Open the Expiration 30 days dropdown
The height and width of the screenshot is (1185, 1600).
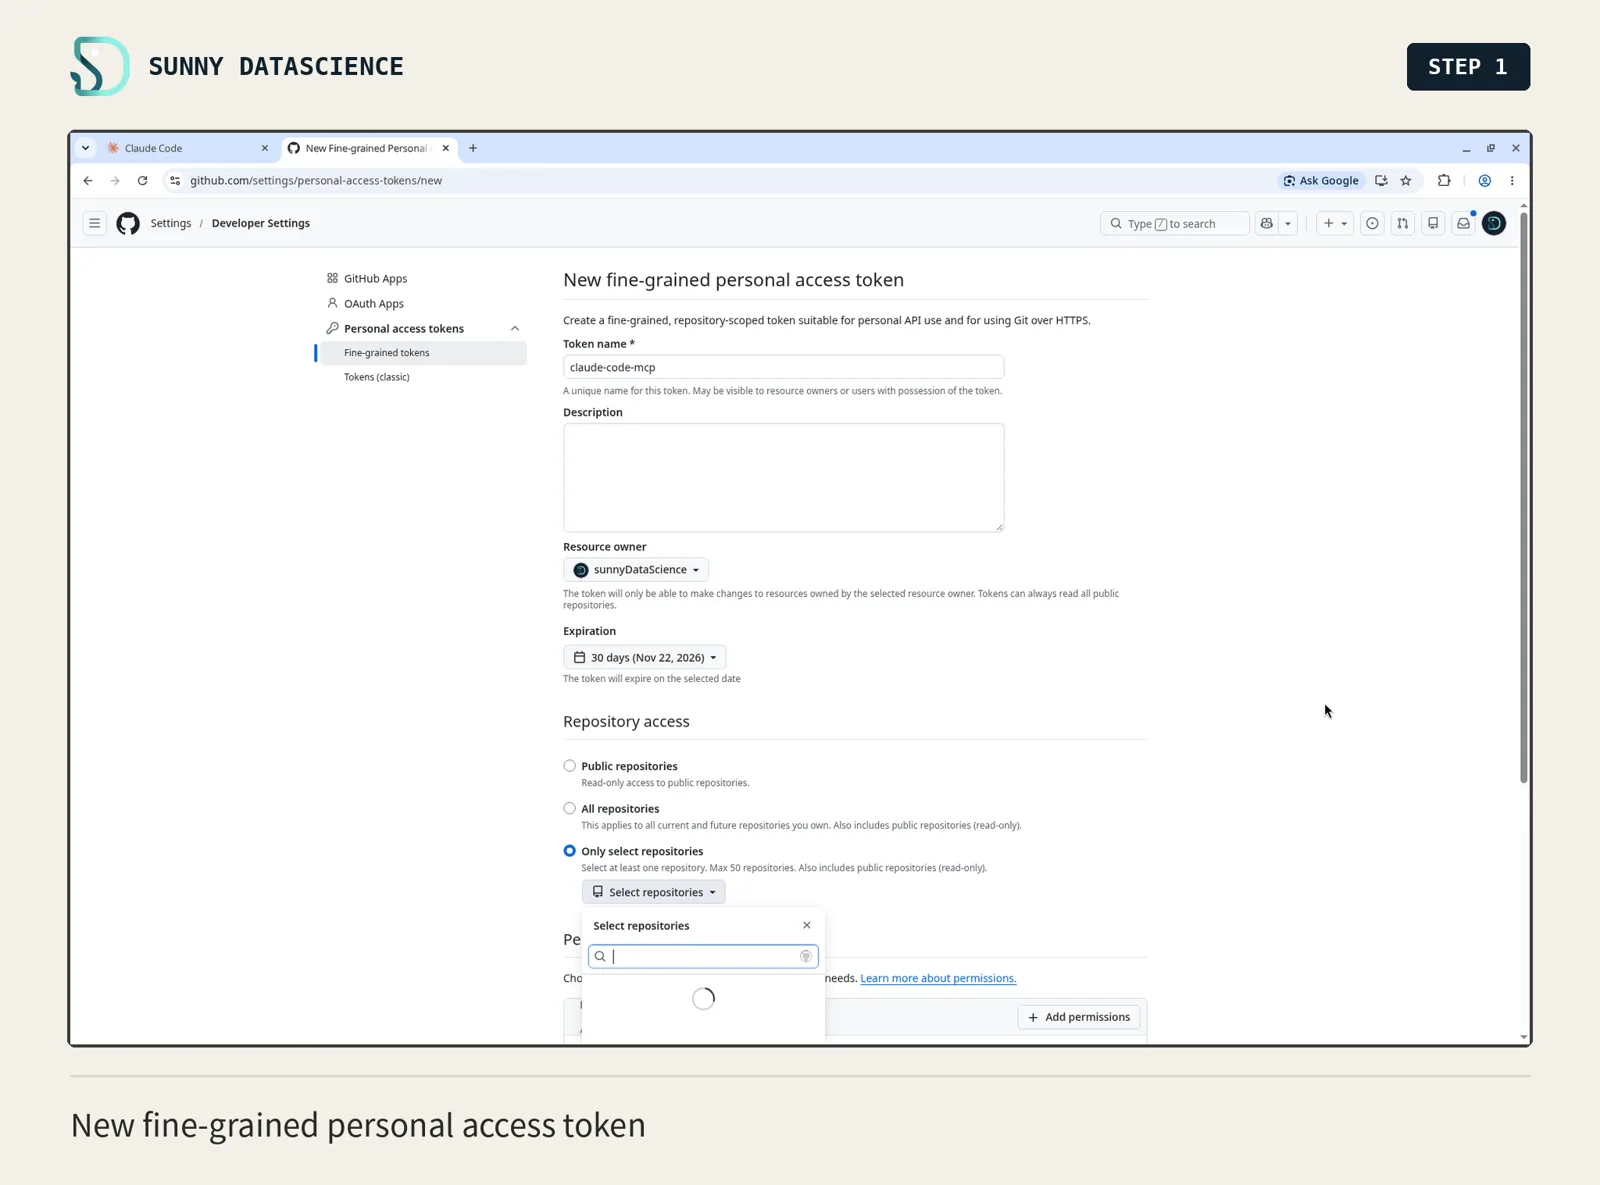pyautogui.click(x=645, y=657)
